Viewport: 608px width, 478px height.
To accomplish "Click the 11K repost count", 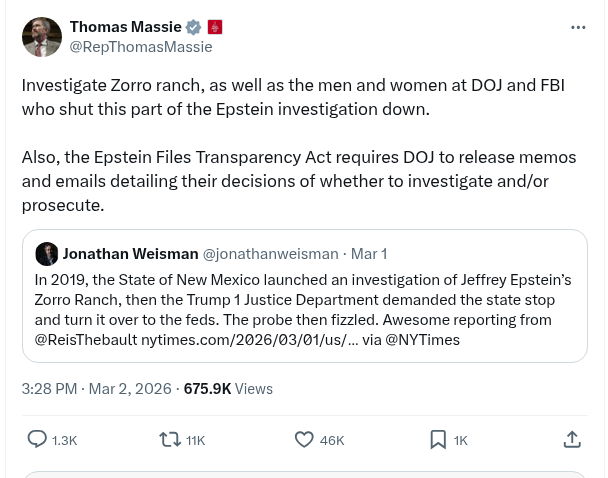I will [x=195, y=440].
